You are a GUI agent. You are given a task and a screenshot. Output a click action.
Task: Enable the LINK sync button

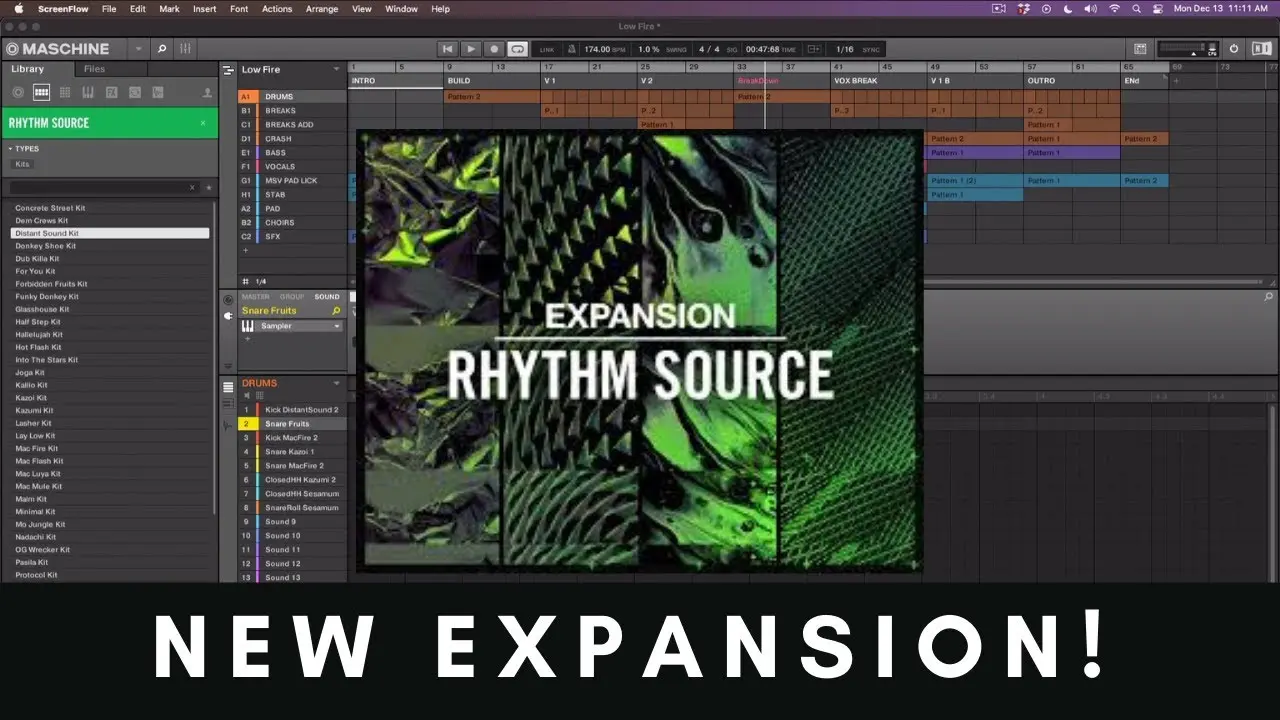pyautogui.click(x=547, y=49)
